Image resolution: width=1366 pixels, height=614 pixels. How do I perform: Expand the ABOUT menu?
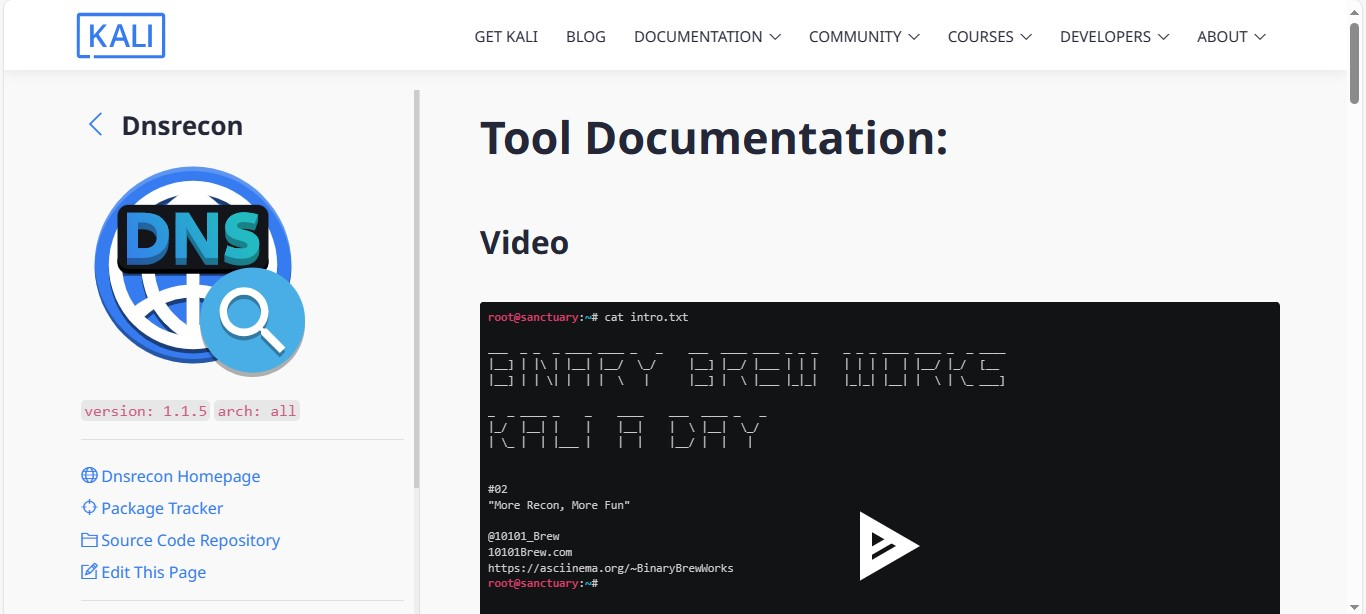[x=1231, y=36]
